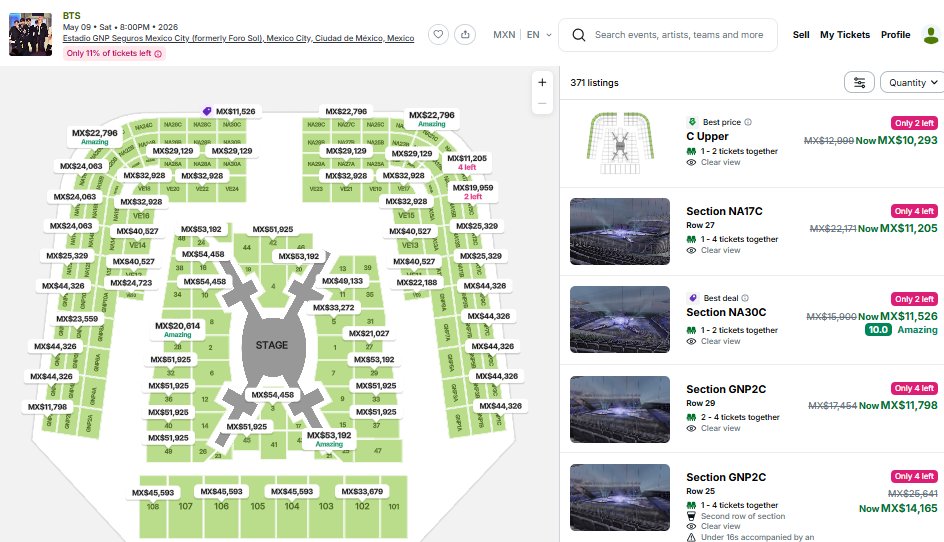Click the MXN currency label
The width and height of the screenshot is (944, 542).
[504, 35]
